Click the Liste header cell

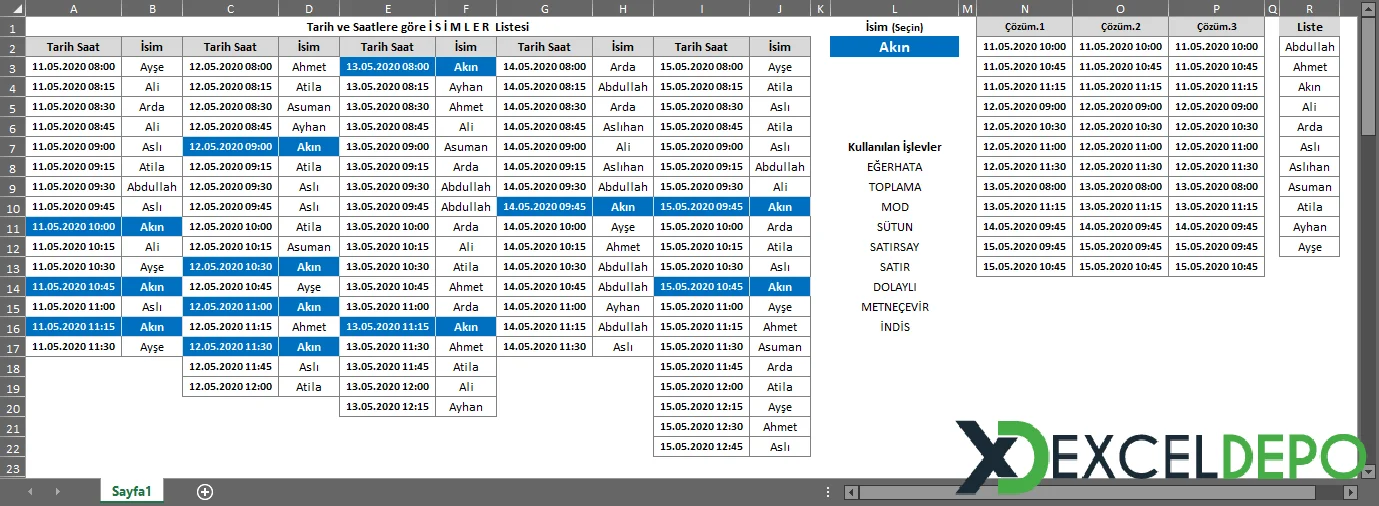(x=1309, y=27)
